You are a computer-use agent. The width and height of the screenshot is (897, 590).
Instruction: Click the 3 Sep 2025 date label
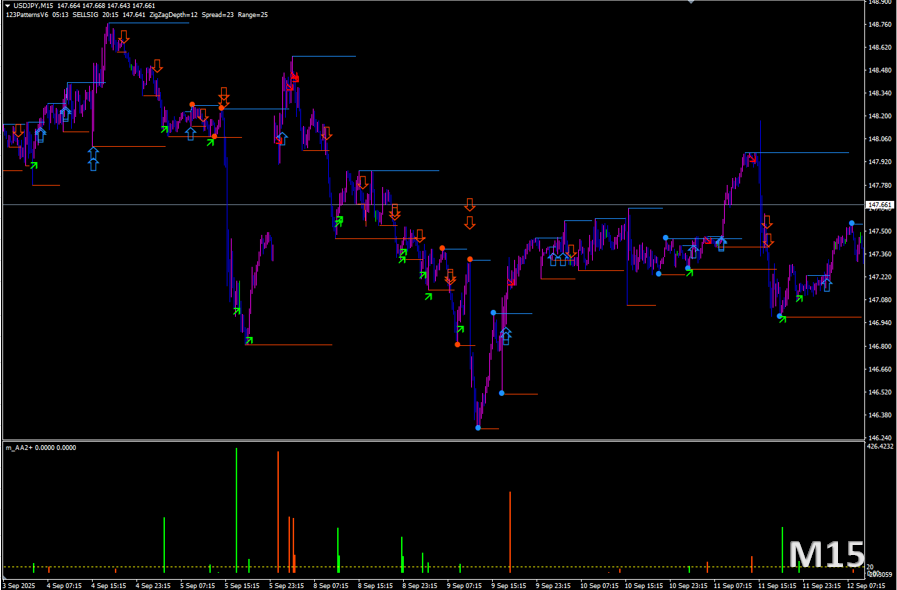pos(20,584)
